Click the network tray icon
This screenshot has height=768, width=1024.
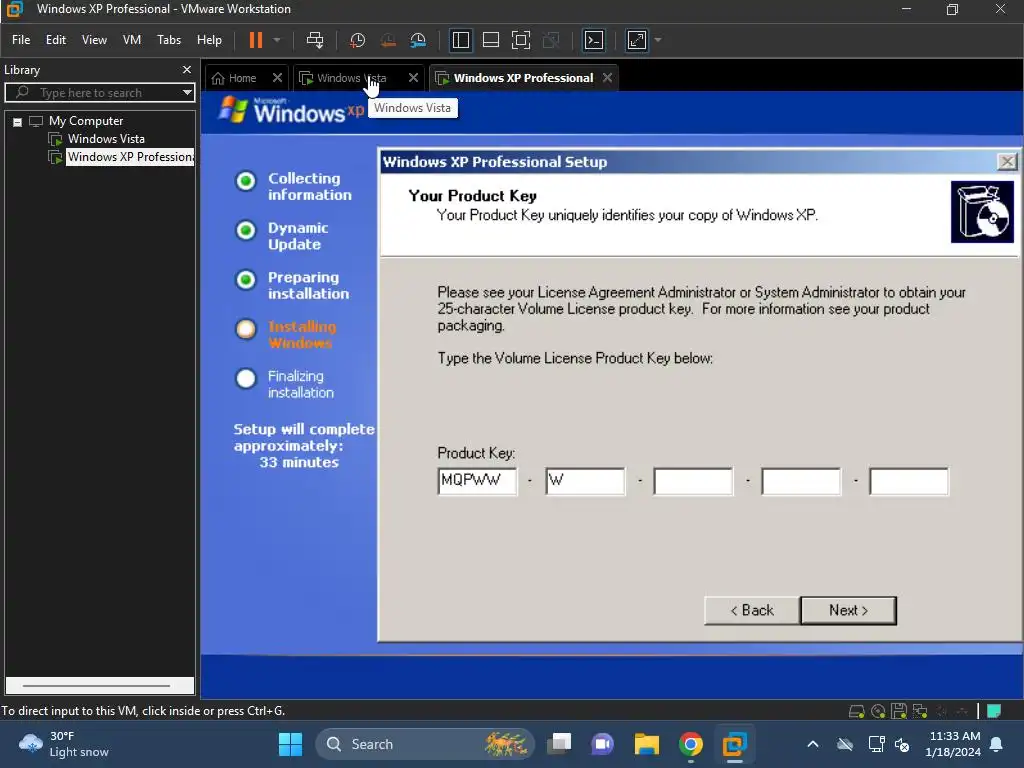point(876,744)
